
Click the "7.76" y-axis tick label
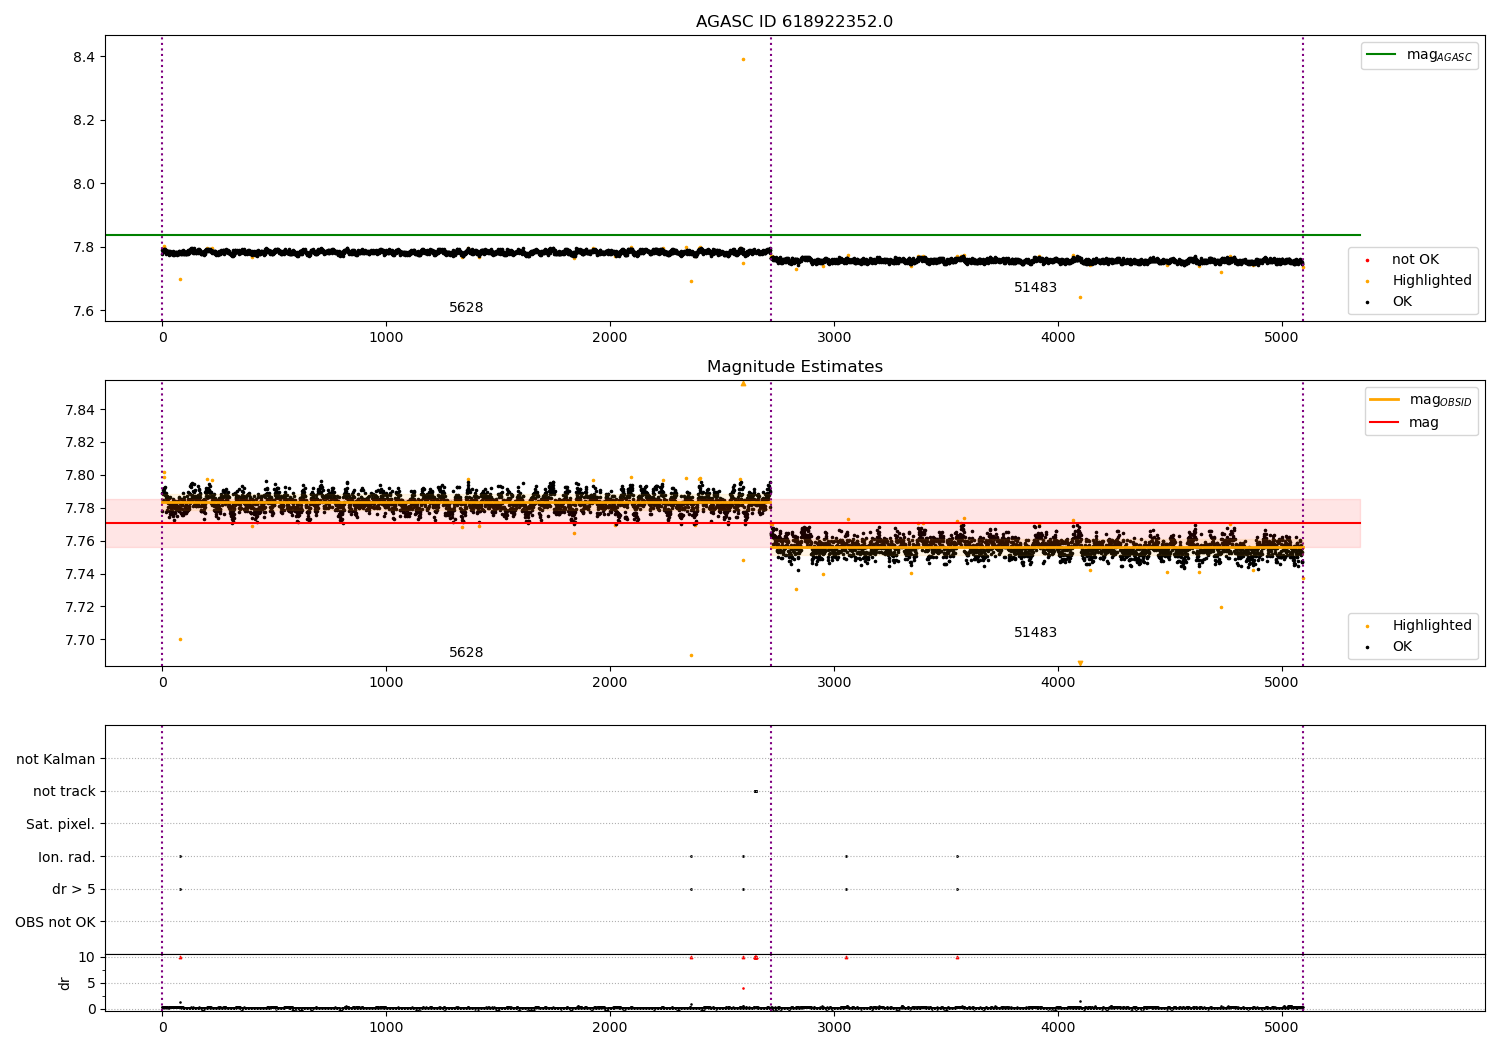79,541
